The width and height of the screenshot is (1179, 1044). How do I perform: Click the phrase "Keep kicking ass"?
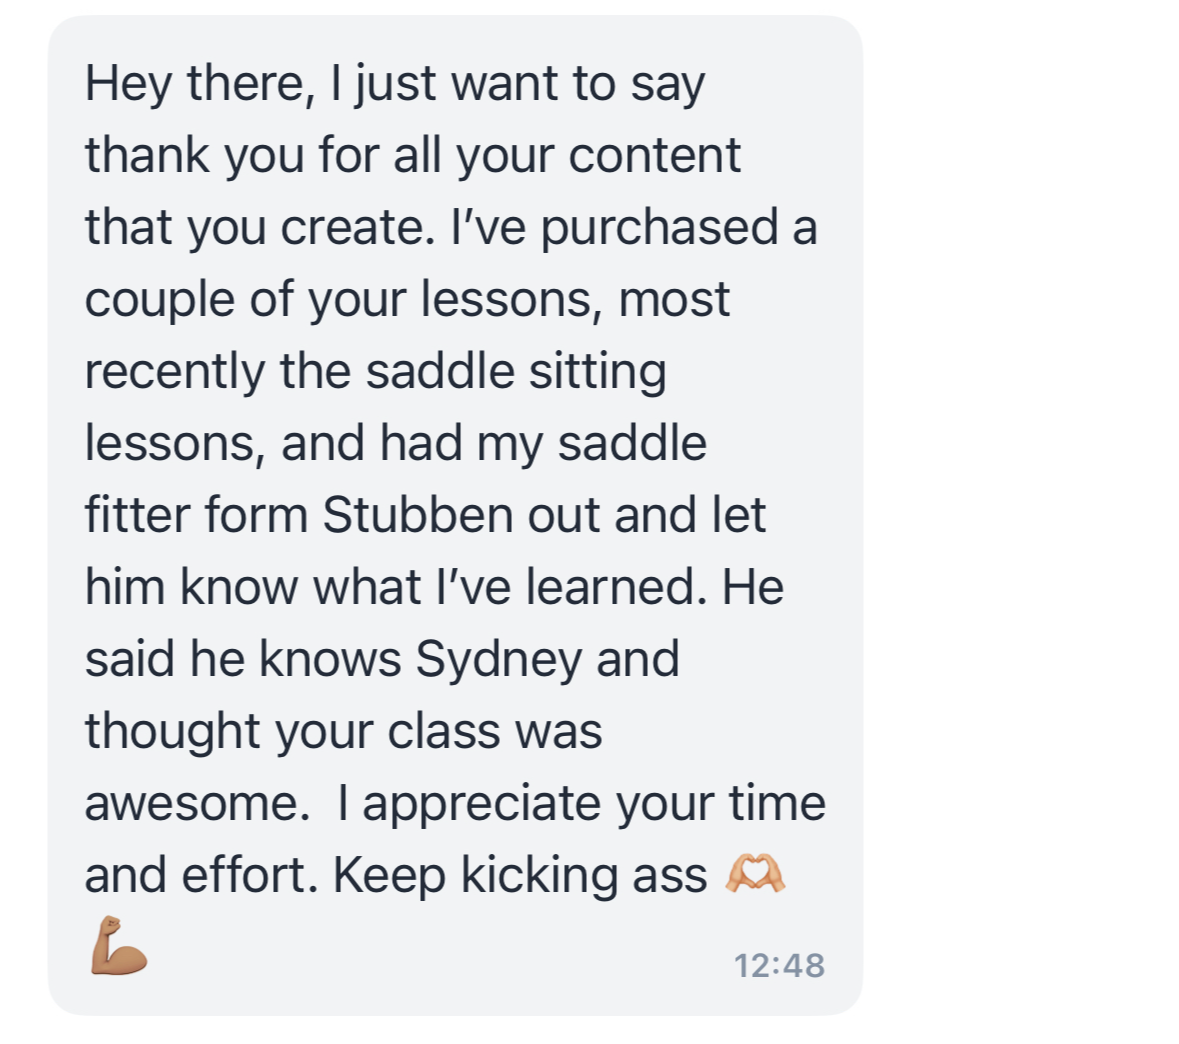click(519, 875)
